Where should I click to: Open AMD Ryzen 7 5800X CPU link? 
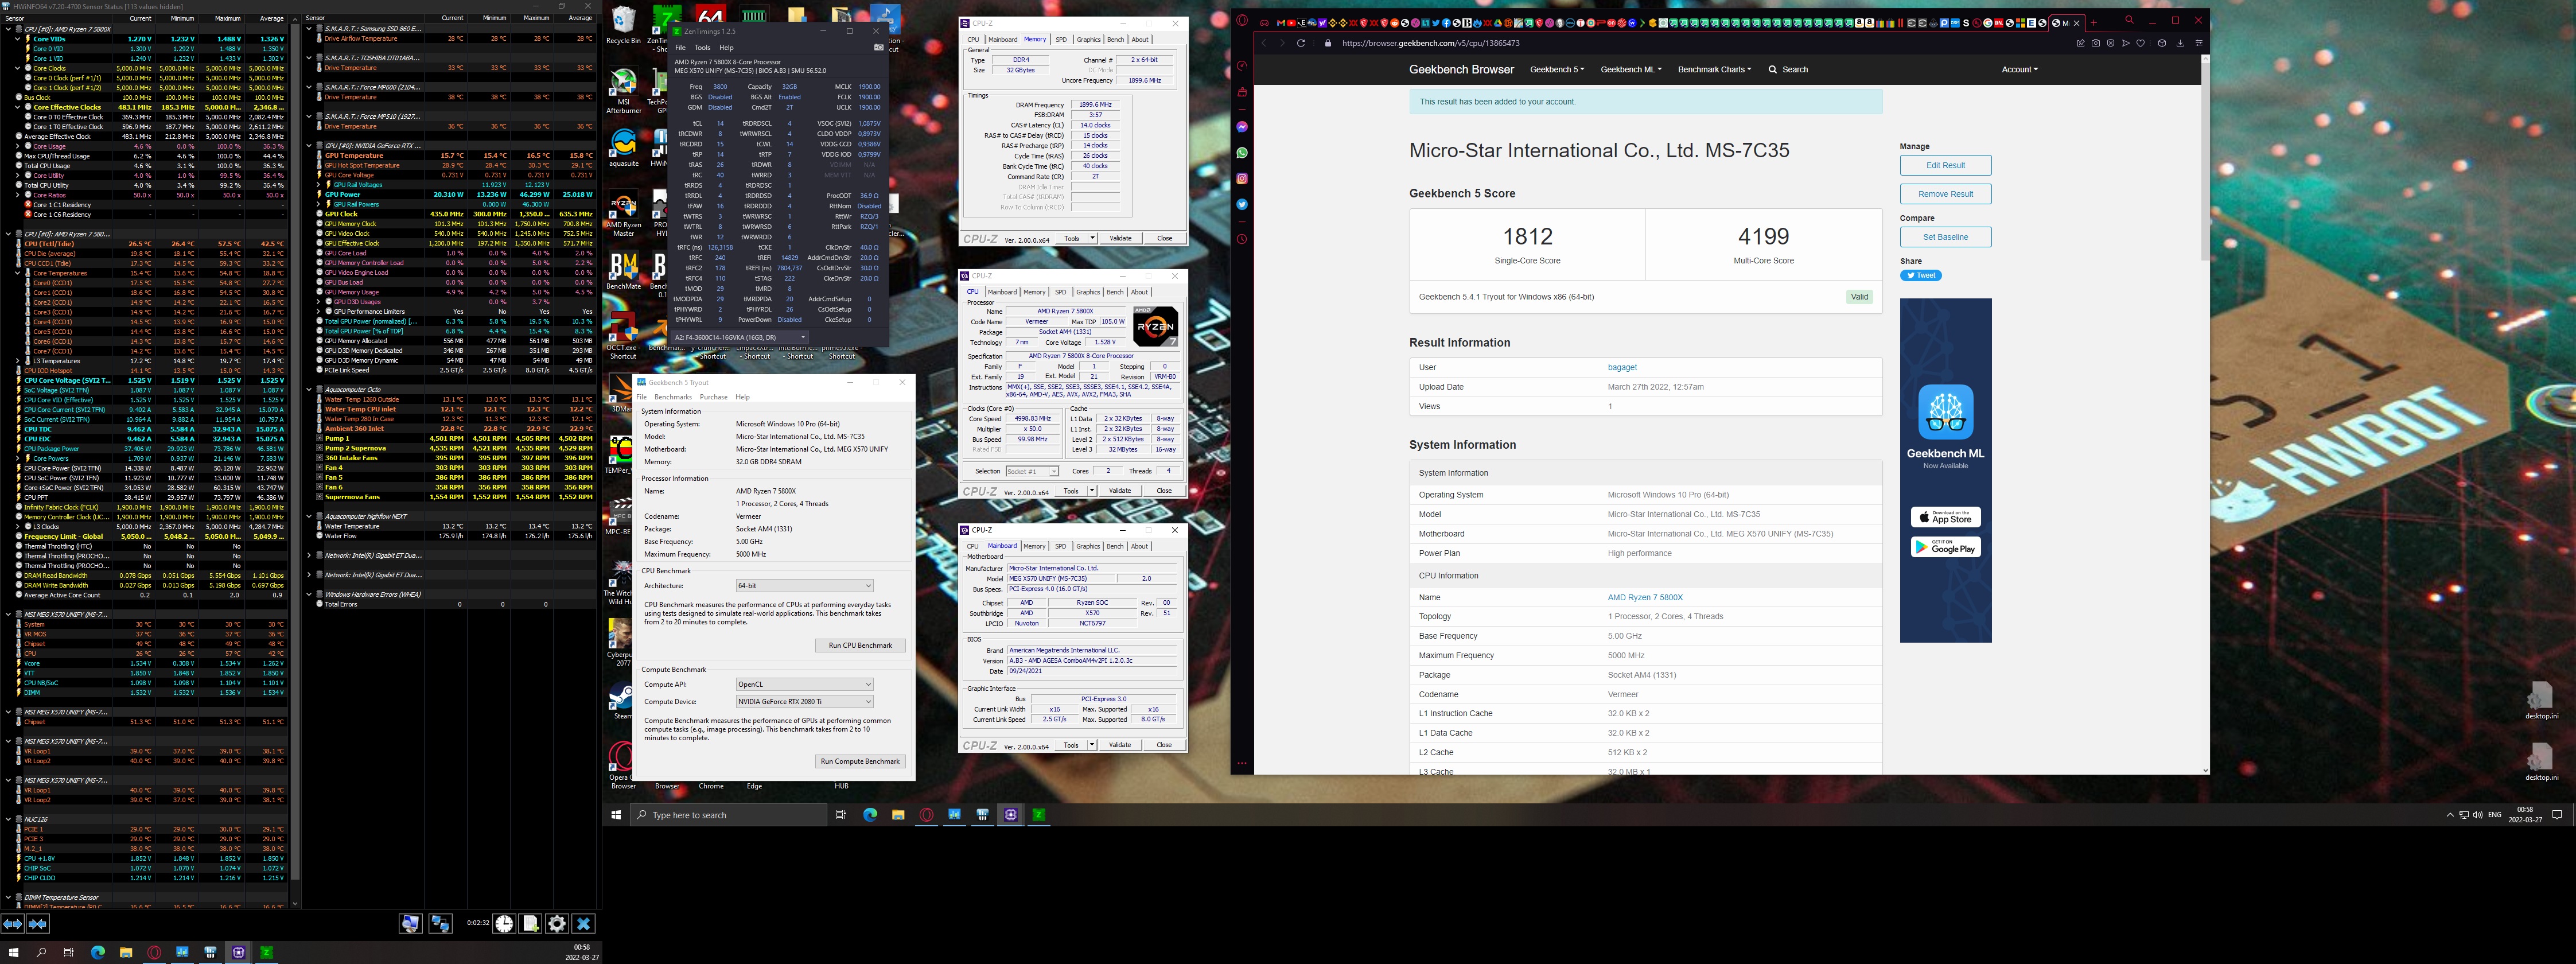tap(1645, 598)
